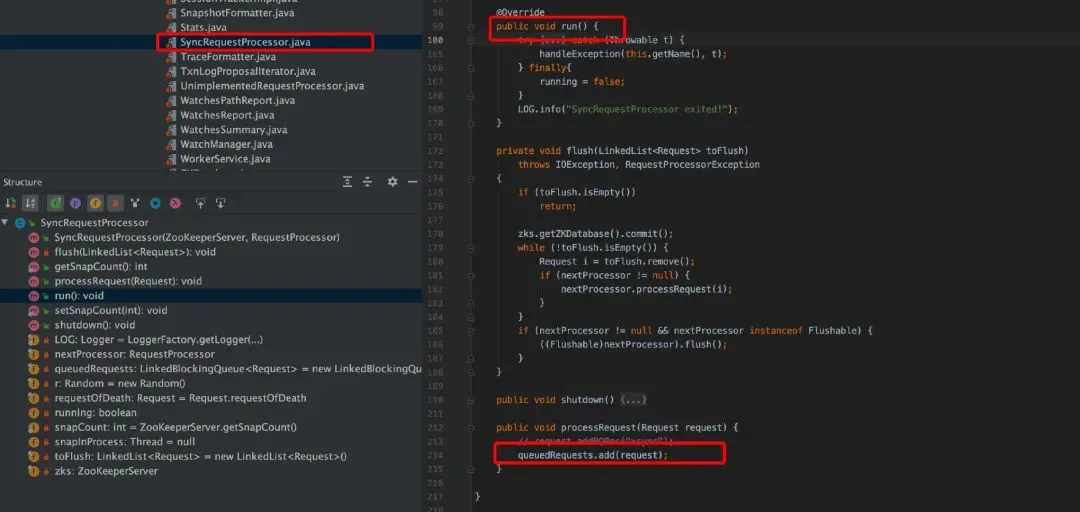Open Structure panel settings gear
The height and width of the screenshot is (512, 1080).
pyautogui.click(x=393, y=182)
